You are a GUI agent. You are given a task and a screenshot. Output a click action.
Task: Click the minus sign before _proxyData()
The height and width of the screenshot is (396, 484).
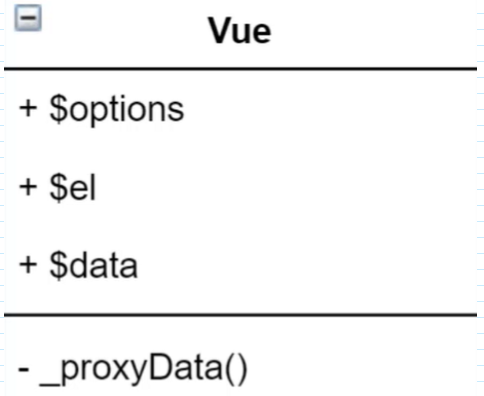(24, 369)
